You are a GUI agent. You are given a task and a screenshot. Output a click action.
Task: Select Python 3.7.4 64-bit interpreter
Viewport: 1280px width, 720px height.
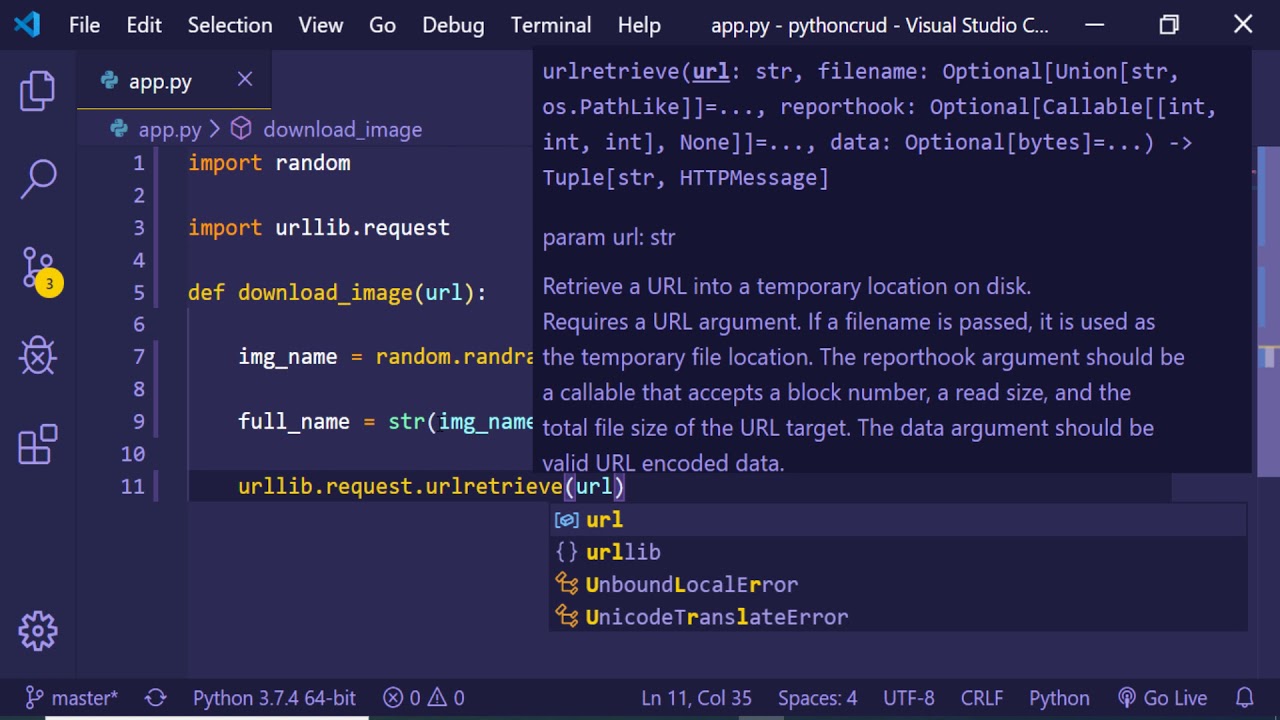274,698
